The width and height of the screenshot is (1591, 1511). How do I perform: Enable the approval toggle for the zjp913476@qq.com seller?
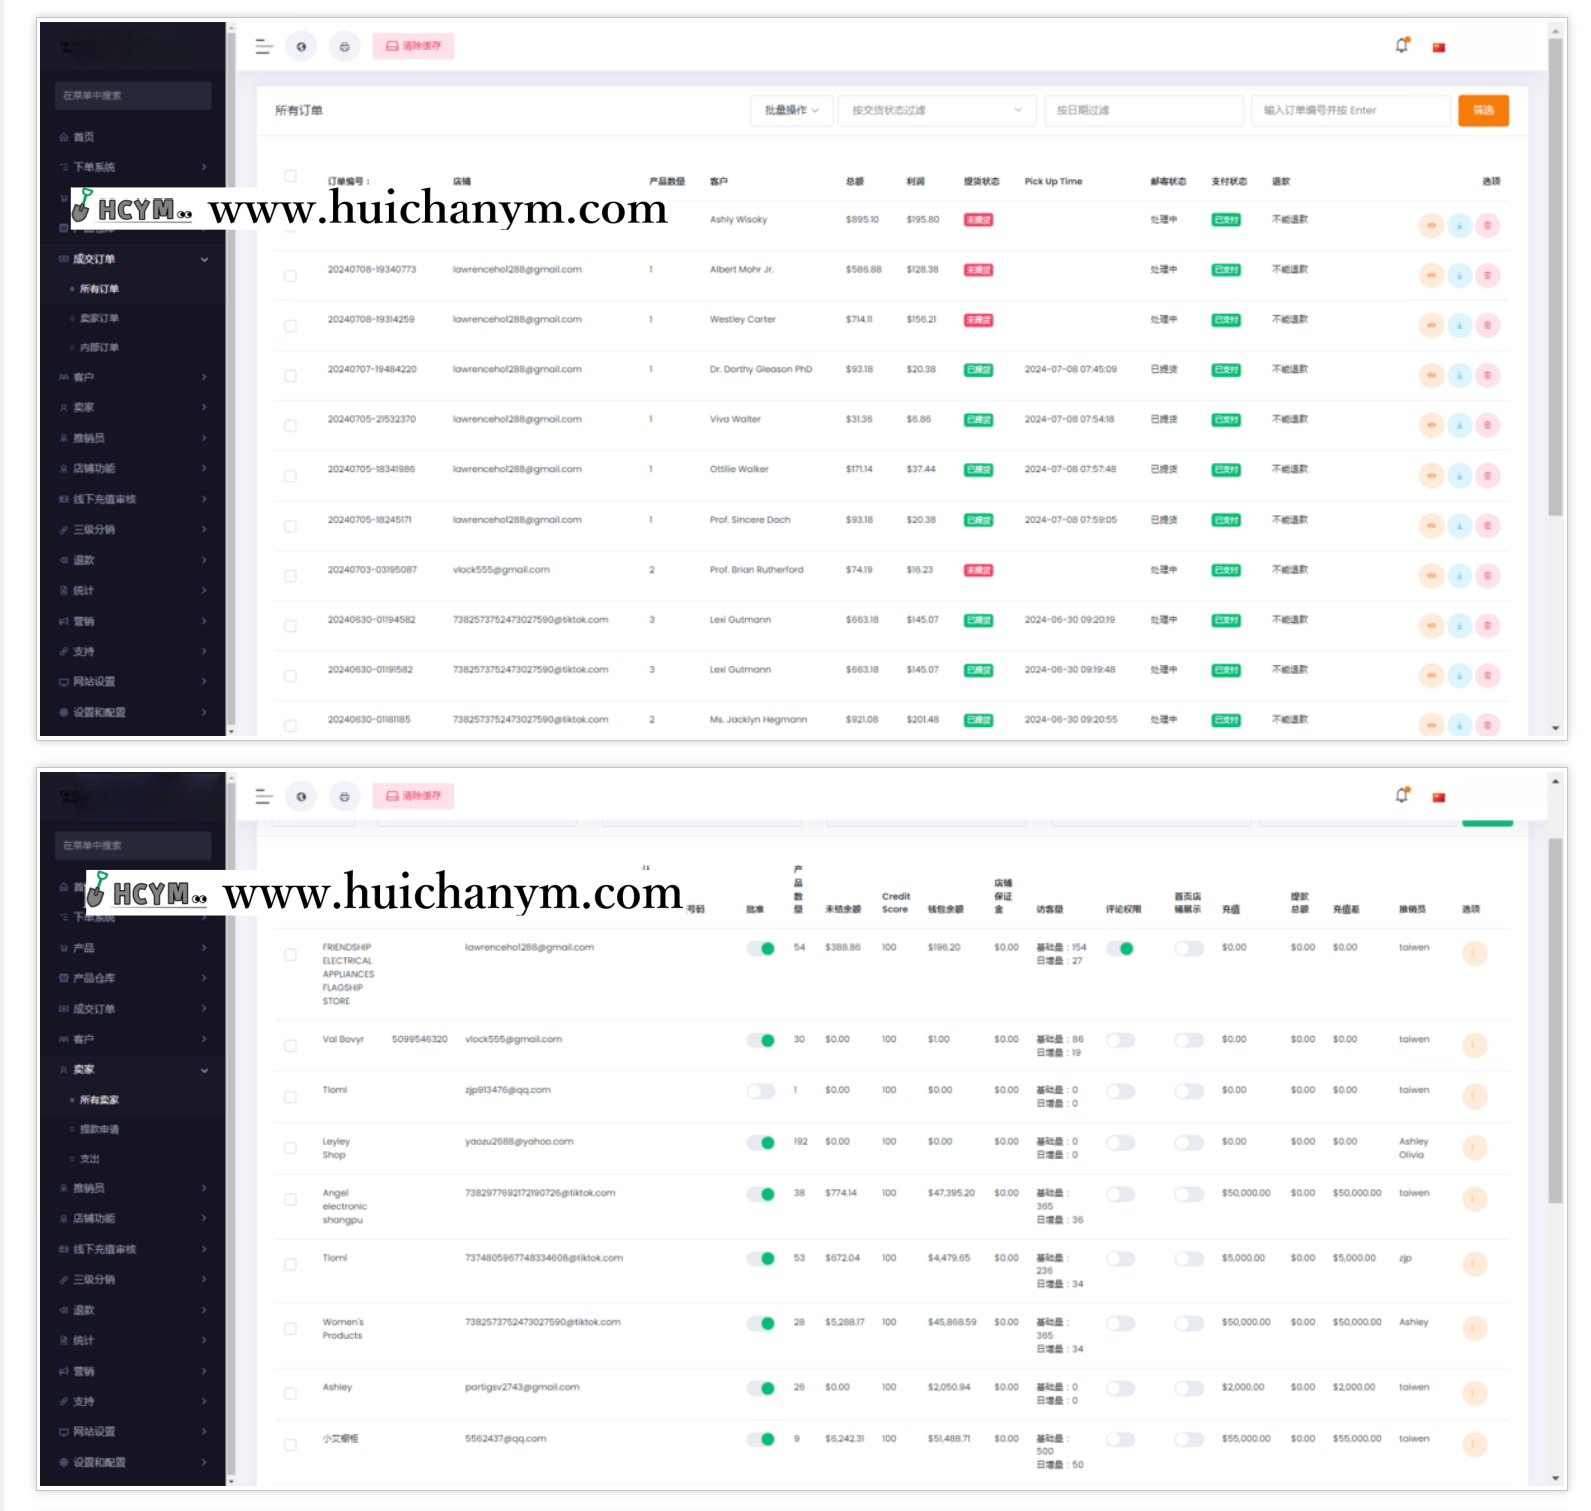pyautogui.click(x=761, y=1091)
